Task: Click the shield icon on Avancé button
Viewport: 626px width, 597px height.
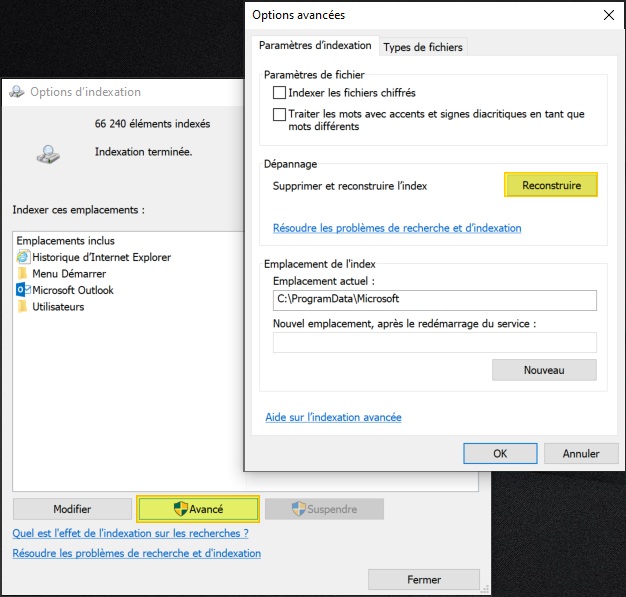Action: coord(180,509)
